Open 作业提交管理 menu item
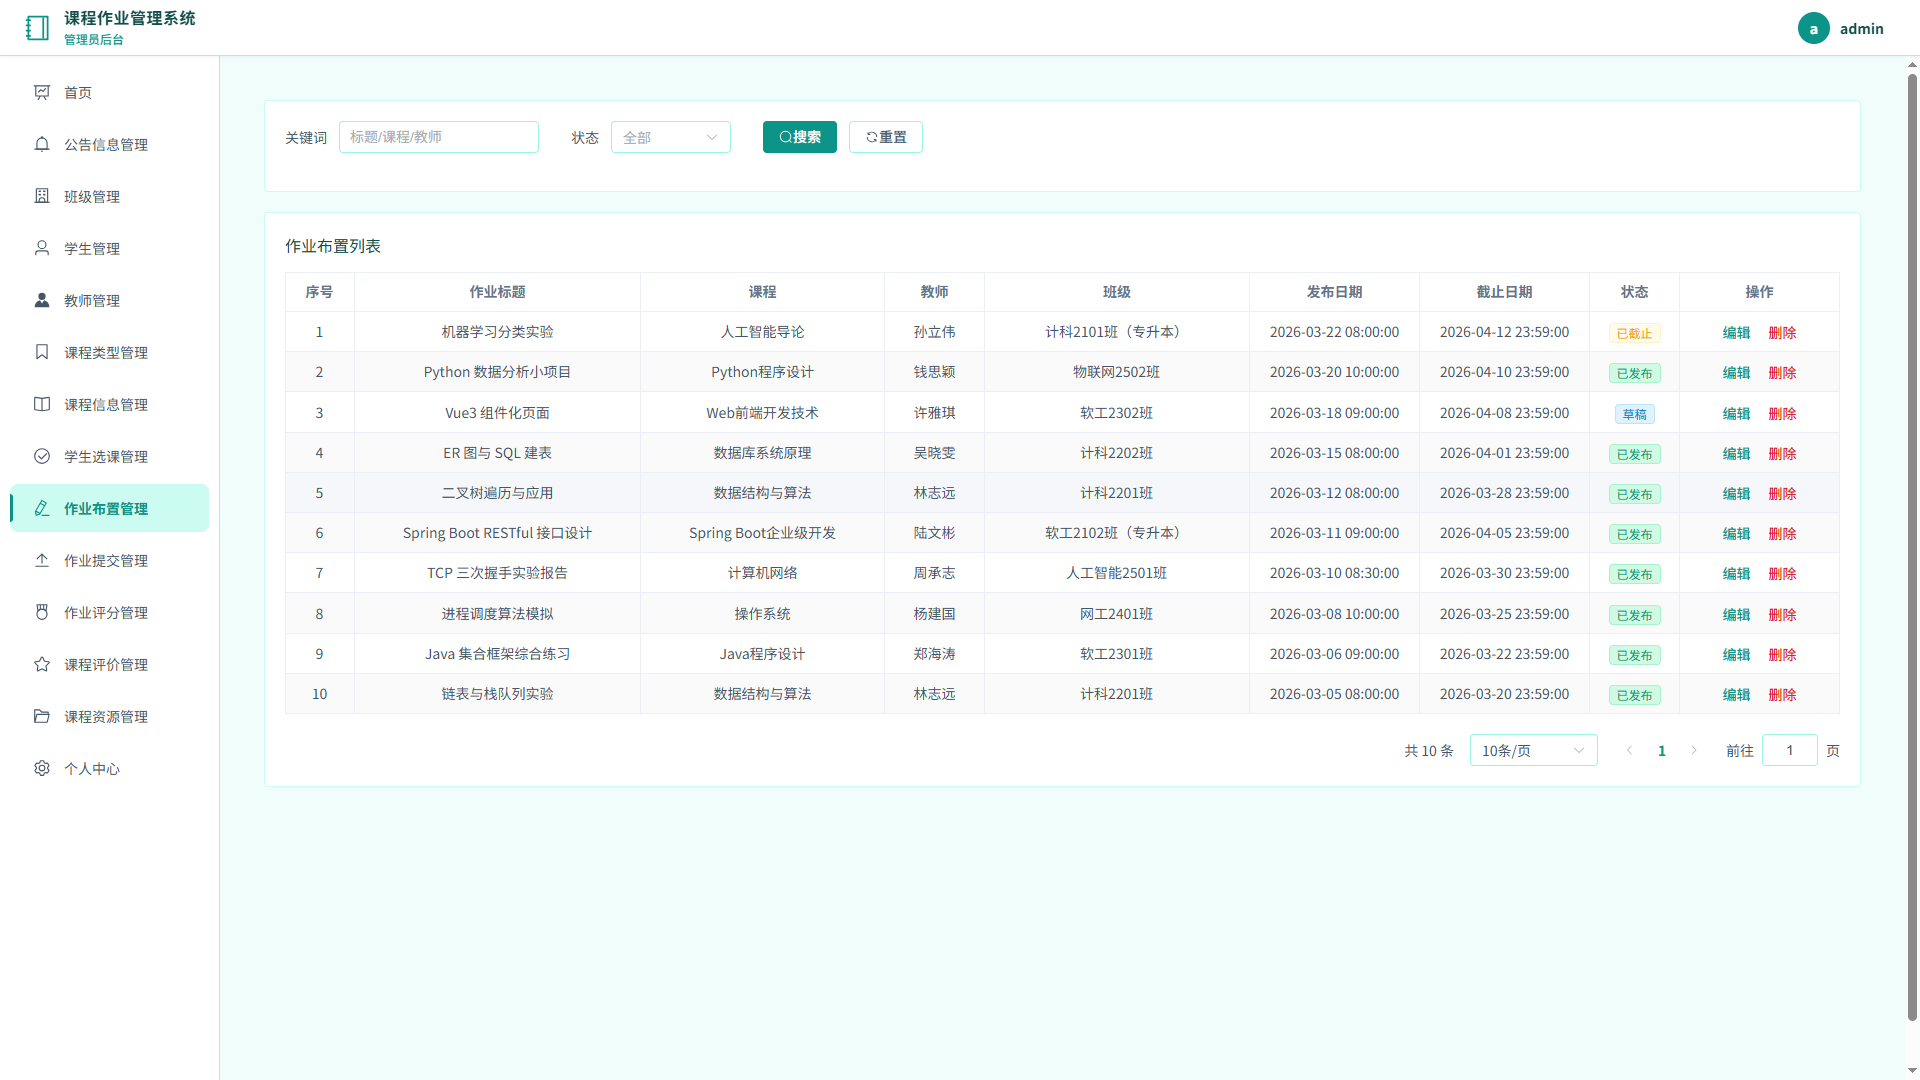This screenshot has width=1920, height=1080. (110, 560)
